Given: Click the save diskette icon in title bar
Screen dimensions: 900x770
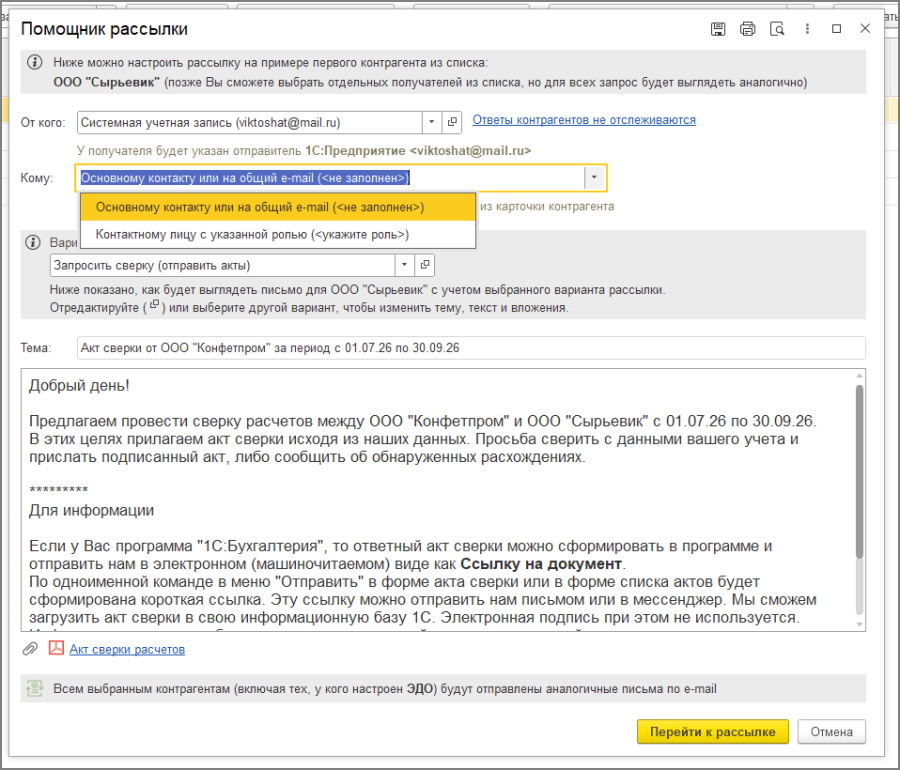Looking at the screenshot, I should pyautogui.click(x=717, y=29).
